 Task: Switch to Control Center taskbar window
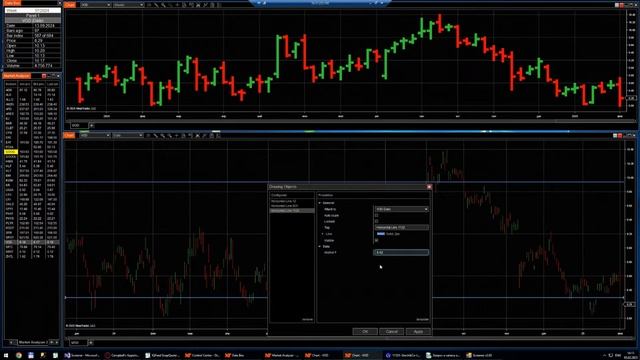pos(202,356)
